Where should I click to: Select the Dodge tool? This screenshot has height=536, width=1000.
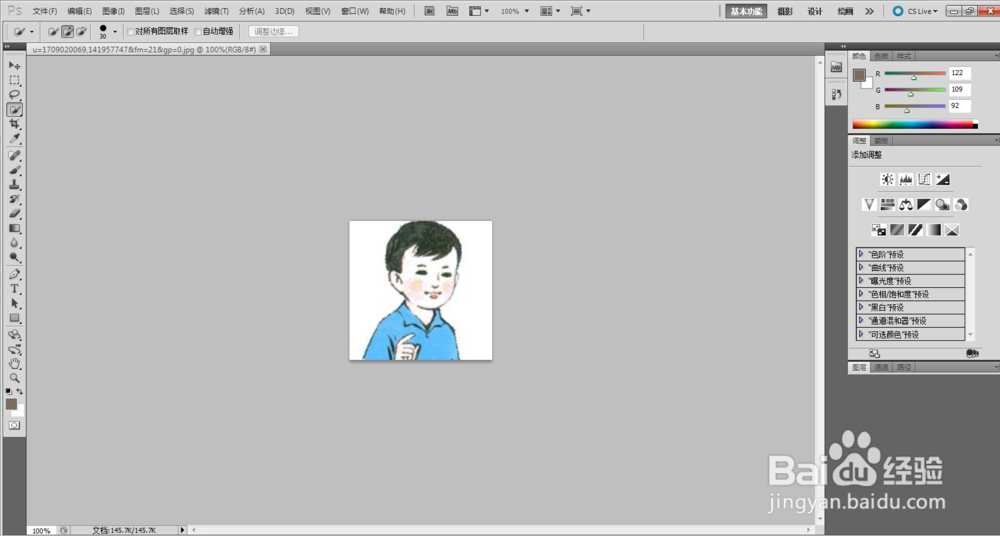pyautogui.click(x=14, y=258)
